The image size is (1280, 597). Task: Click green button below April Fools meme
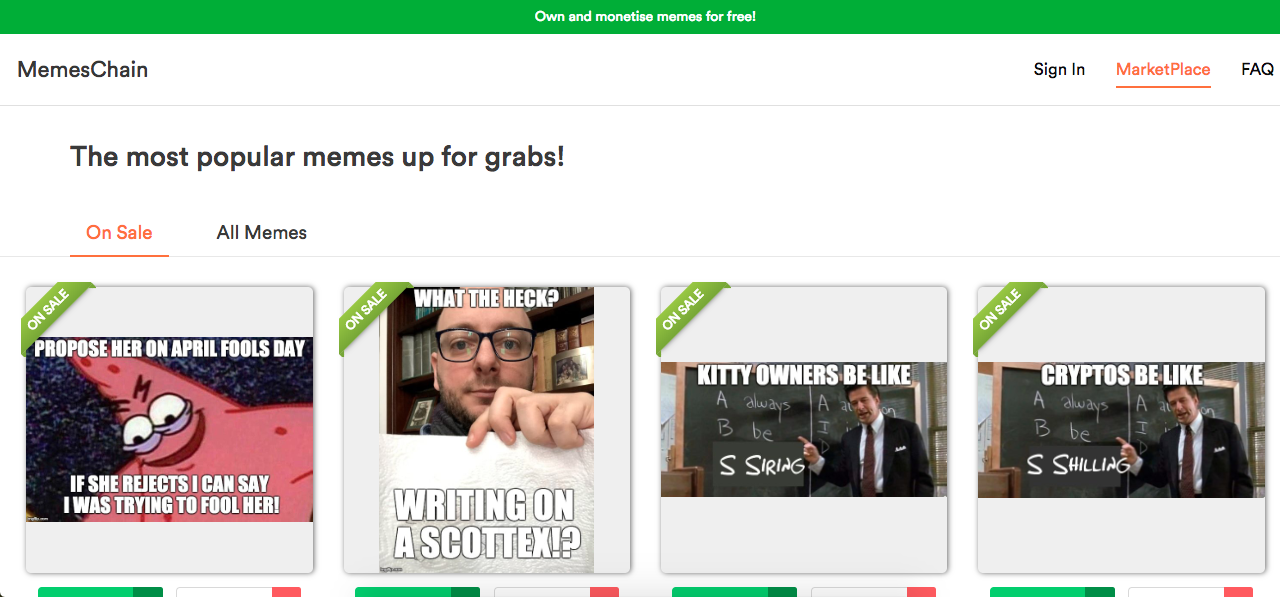click(100, 592)
